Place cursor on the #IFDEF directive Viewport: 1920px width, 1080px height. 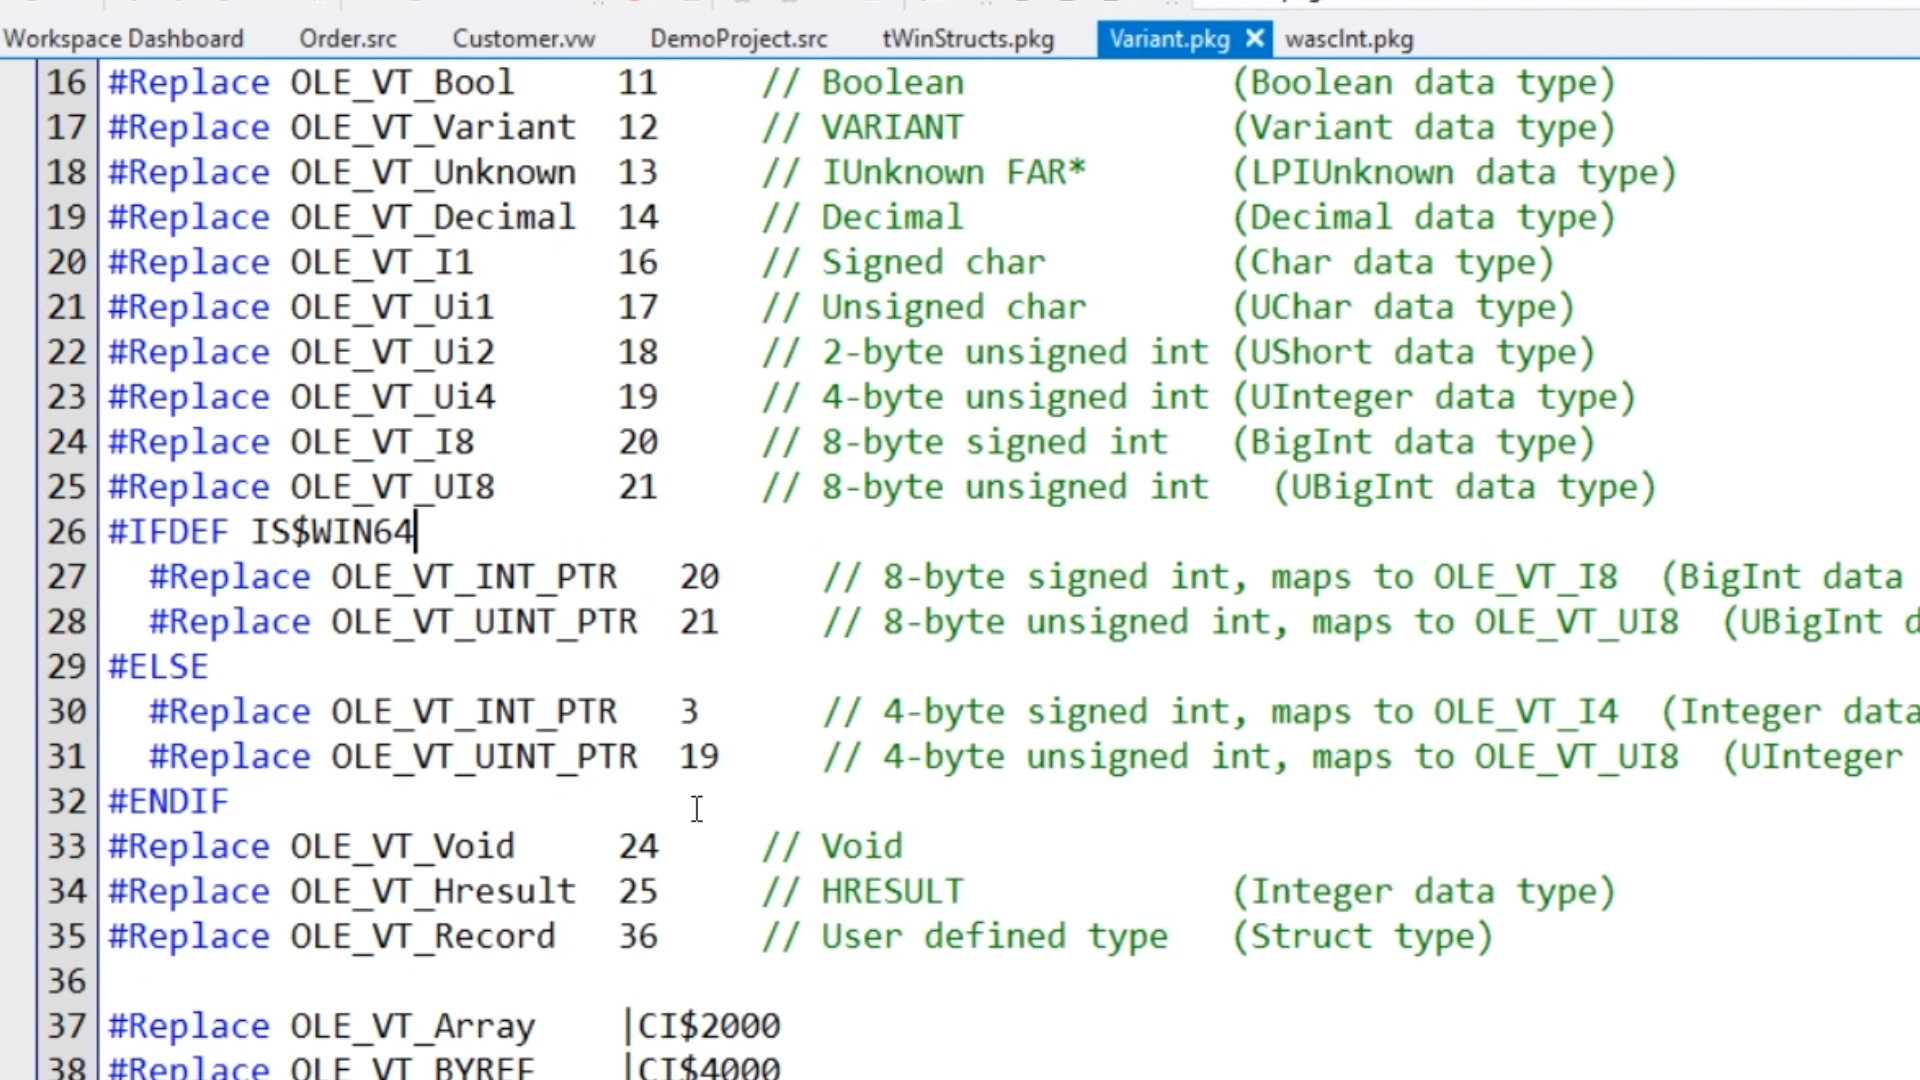[168, 532]
